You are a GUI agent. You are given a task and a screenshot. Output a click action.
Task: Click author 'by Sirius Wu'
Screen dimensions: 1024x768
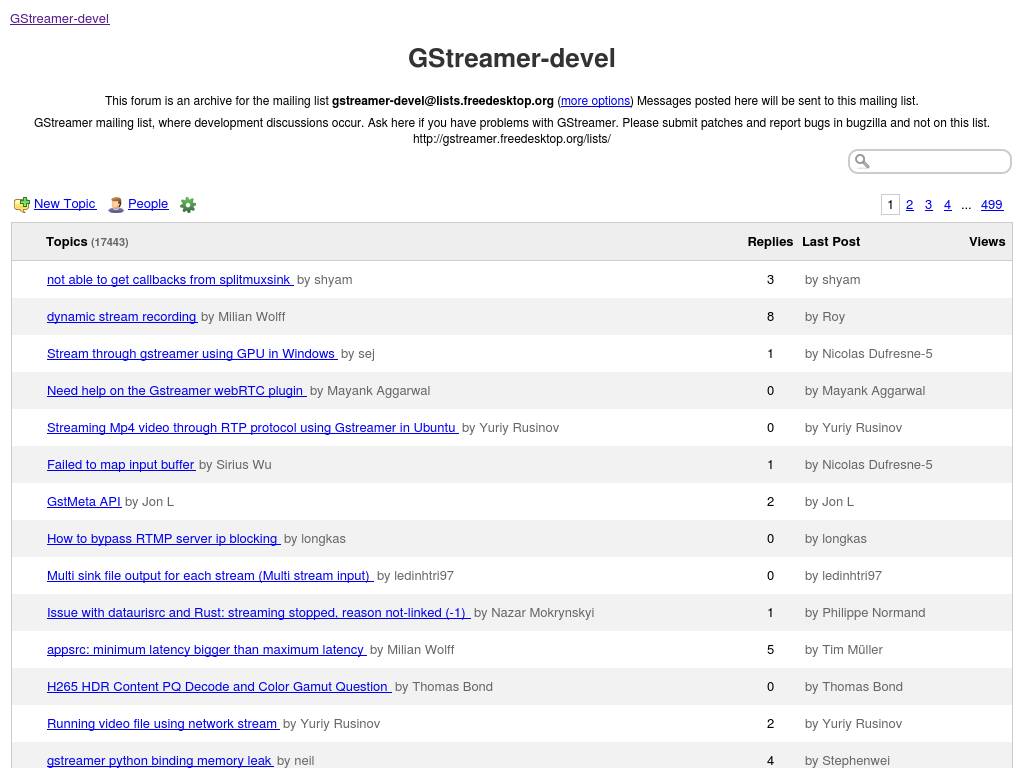[x=235, y=464]
